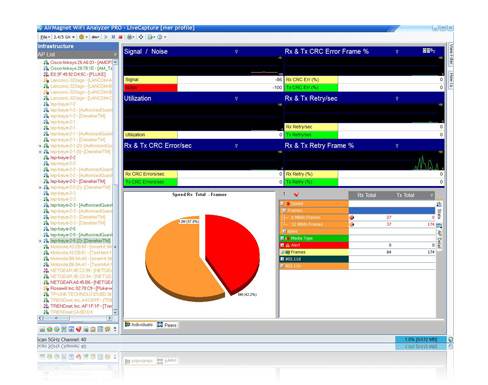Open the vertical AP Detail tab
The height and width of the screenshot is (385, 488).
point(439,236)
